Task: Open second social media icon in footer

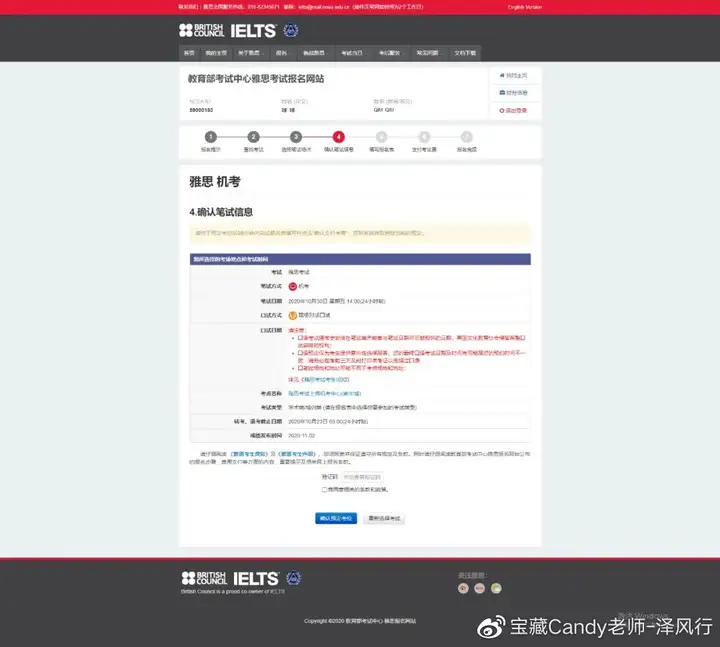Action: 479,588
